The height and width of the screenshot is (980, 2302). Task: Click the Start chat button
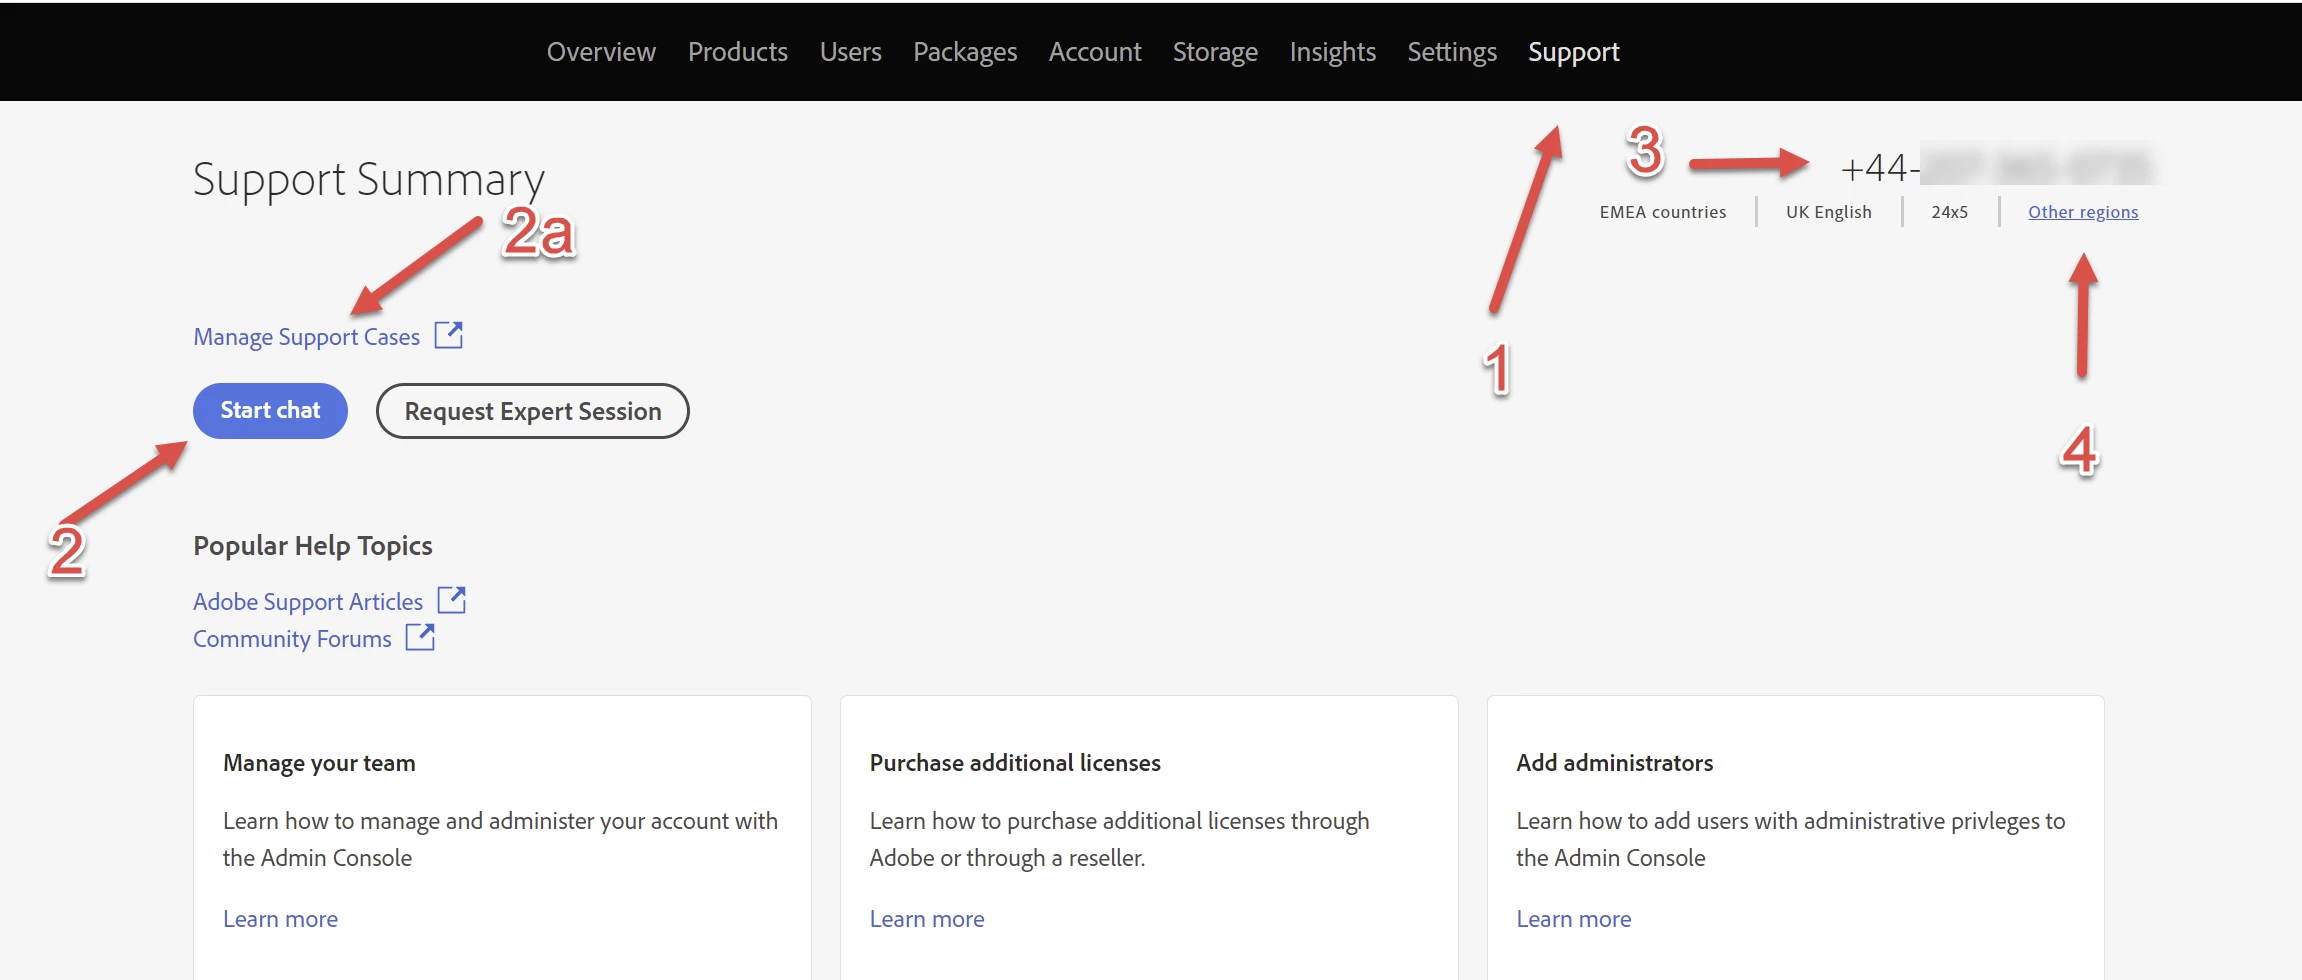pos(270,411)
